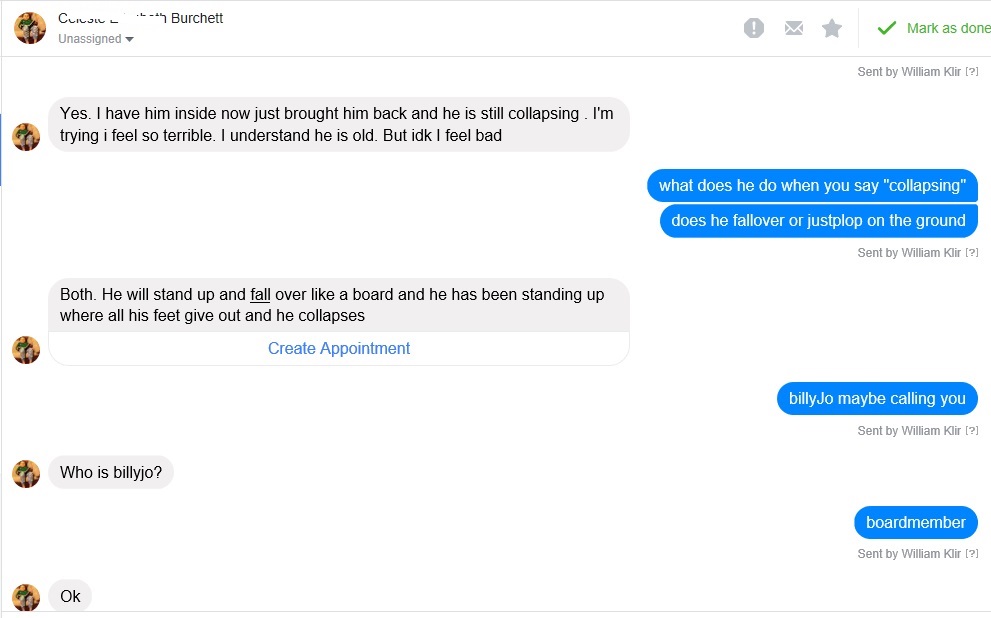Open the customer profile picture in header
Screen dimensions: 991x618
pyautogui.click(x=30, y=28)
